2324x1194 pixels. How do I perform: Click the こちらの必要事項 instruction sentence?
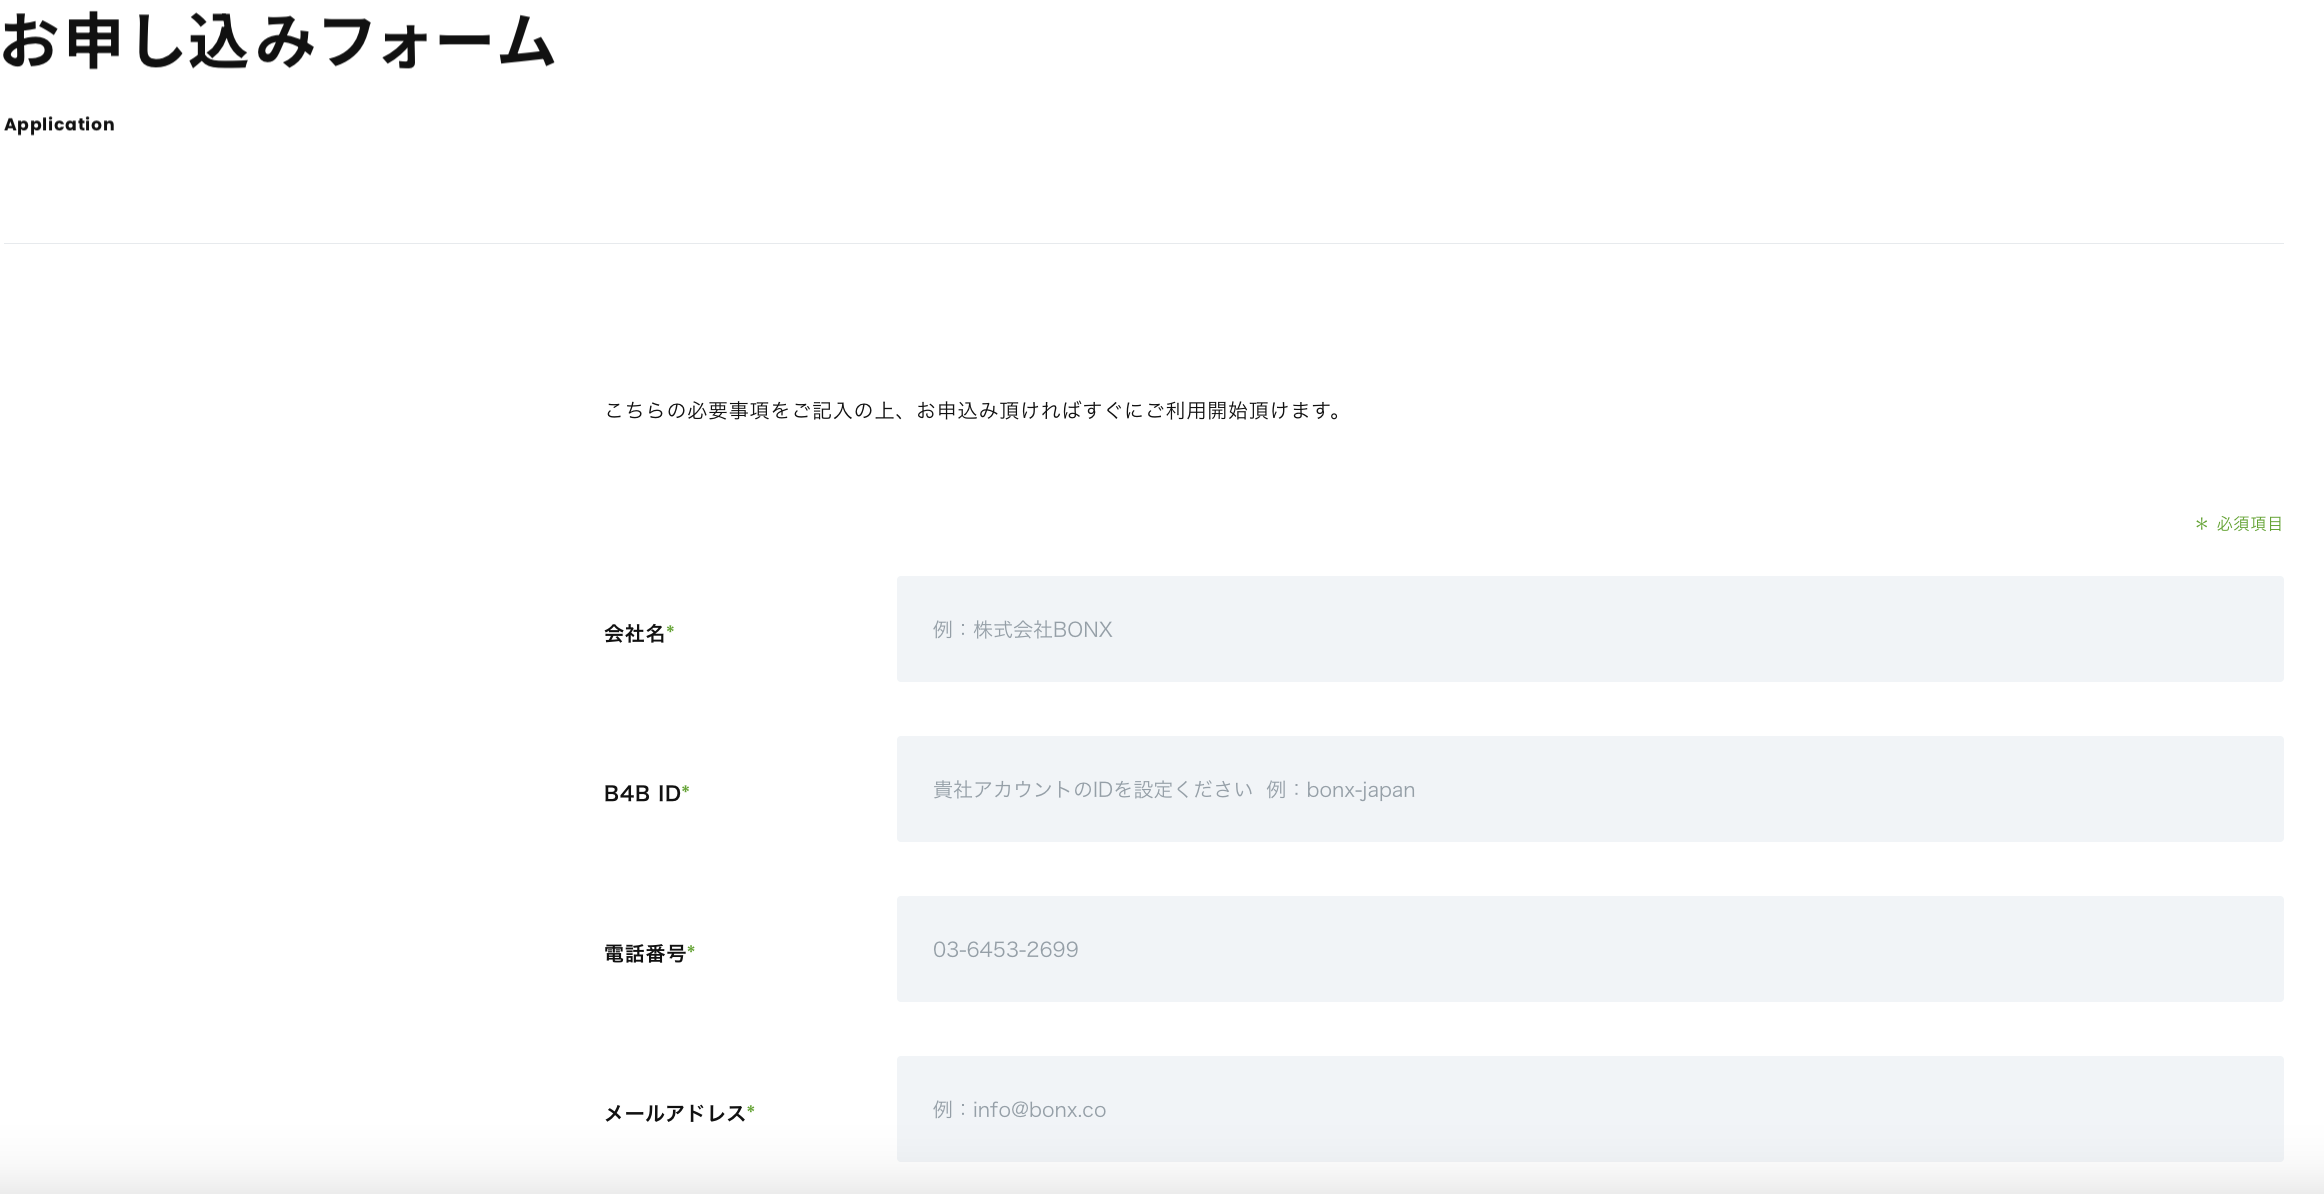[976, 411]
